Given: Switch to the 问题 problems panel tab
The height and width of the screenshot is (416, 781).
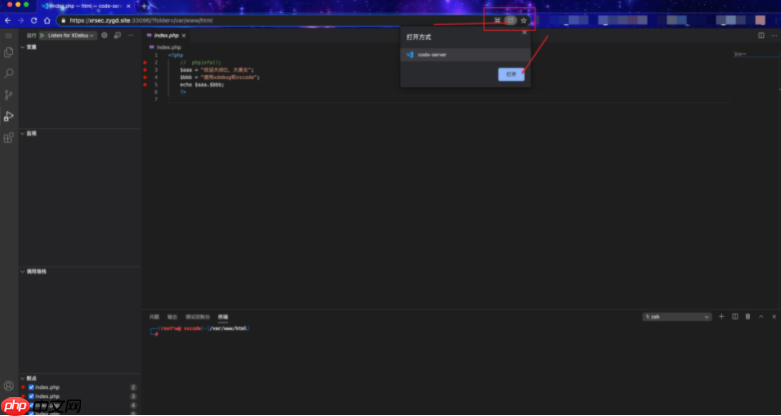Looking at the screenshot, I should pos(154,317).
